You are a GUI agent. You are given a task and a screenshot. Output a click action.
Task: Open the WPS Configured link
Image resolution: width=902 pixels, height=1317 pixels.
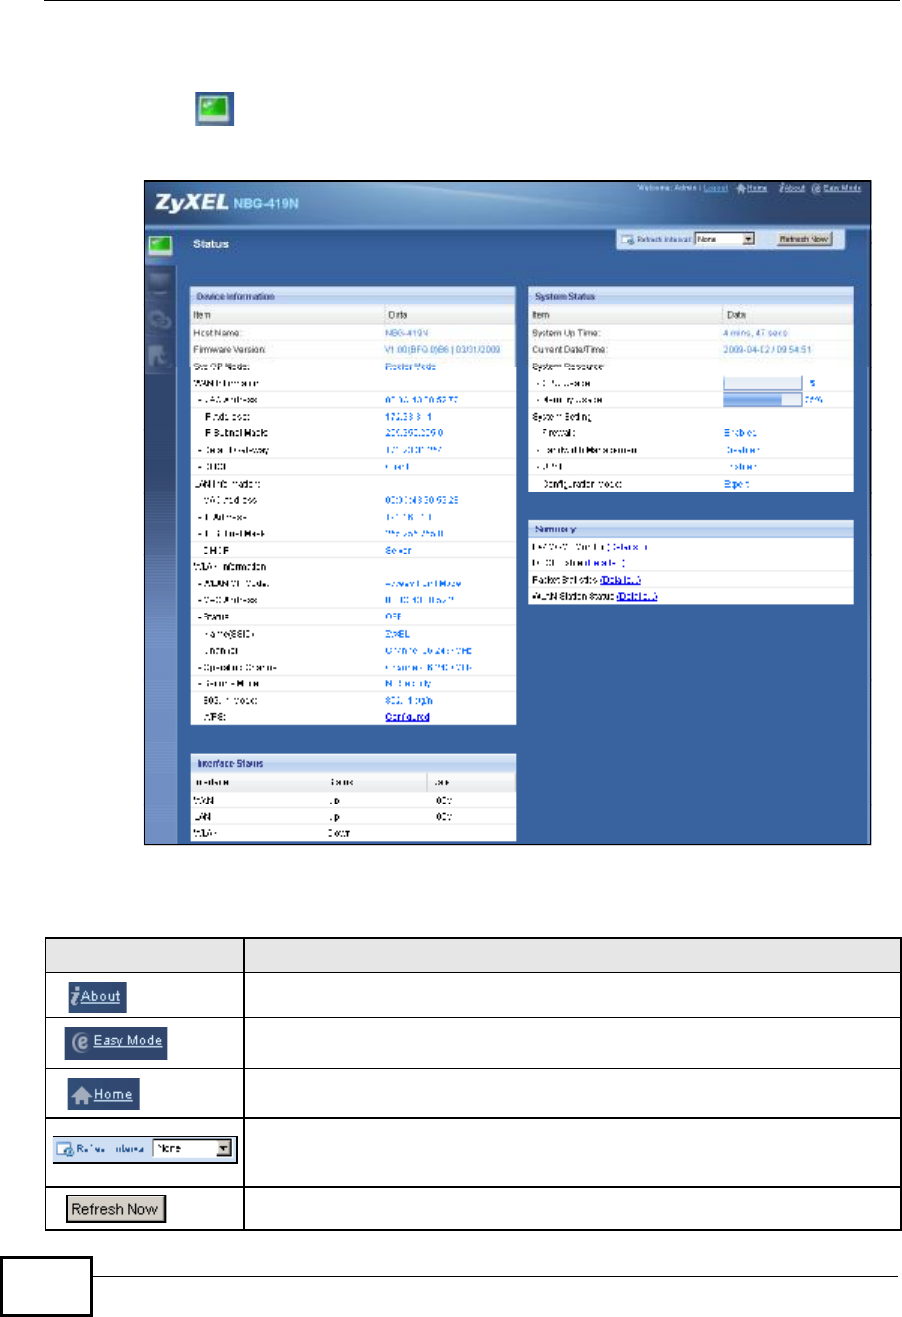point(407,717)
